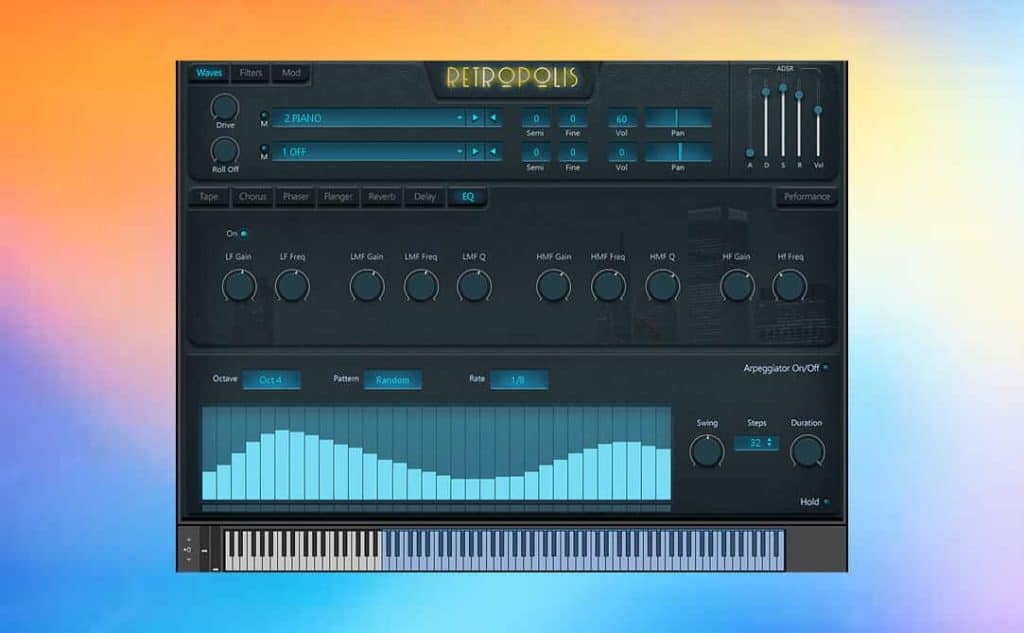This screenshot has width=1024, height=633.
Task: Turn the HMF Freq knob
Action: coord(608,286)
